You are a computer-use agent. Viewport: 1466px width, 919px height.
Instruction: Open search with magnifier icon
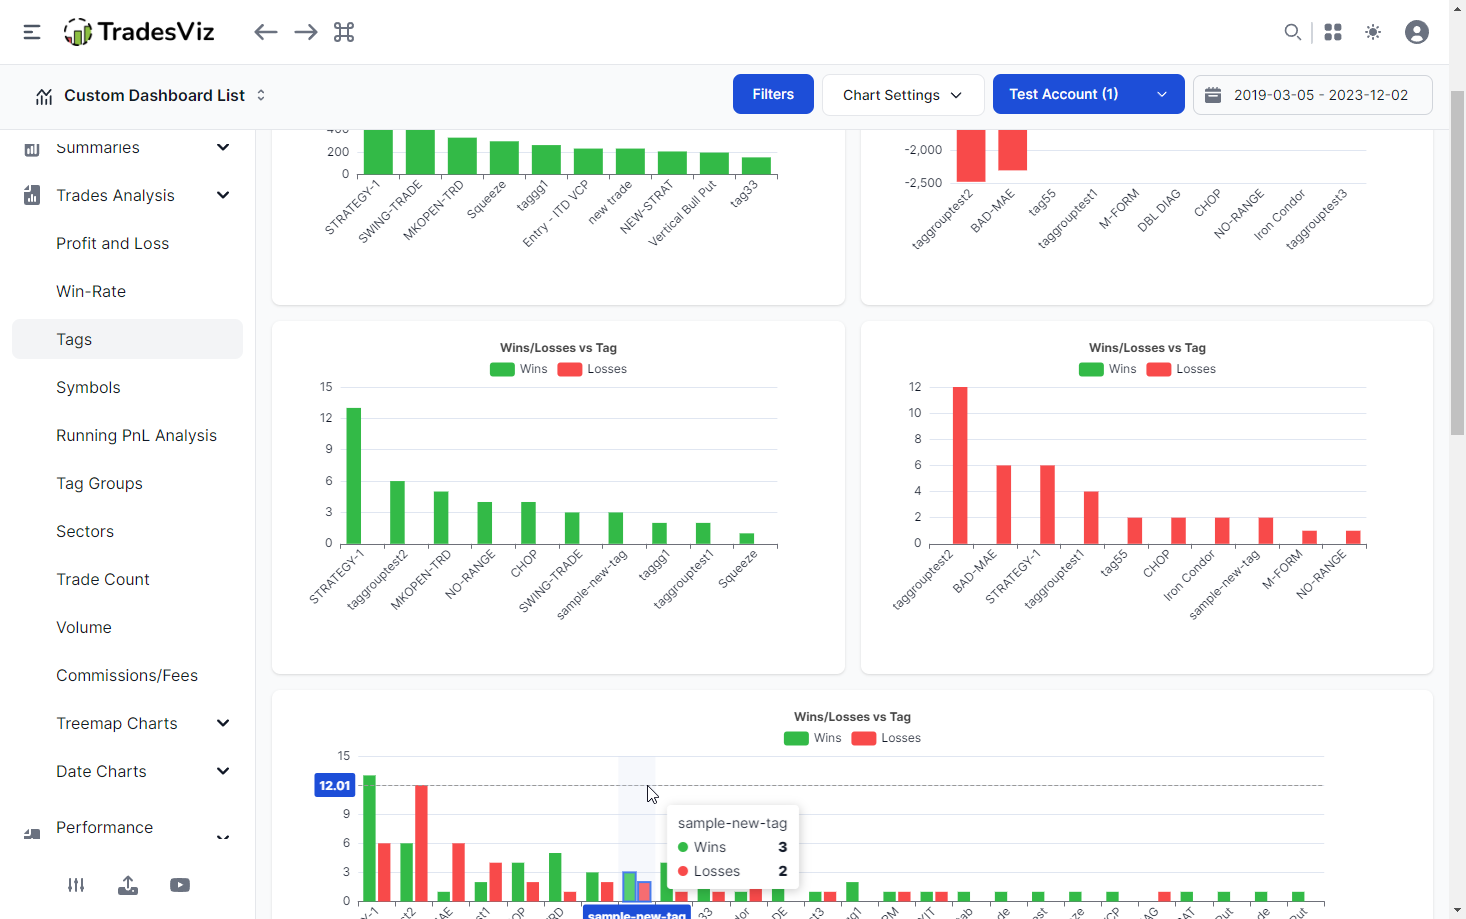point(1292,32)
